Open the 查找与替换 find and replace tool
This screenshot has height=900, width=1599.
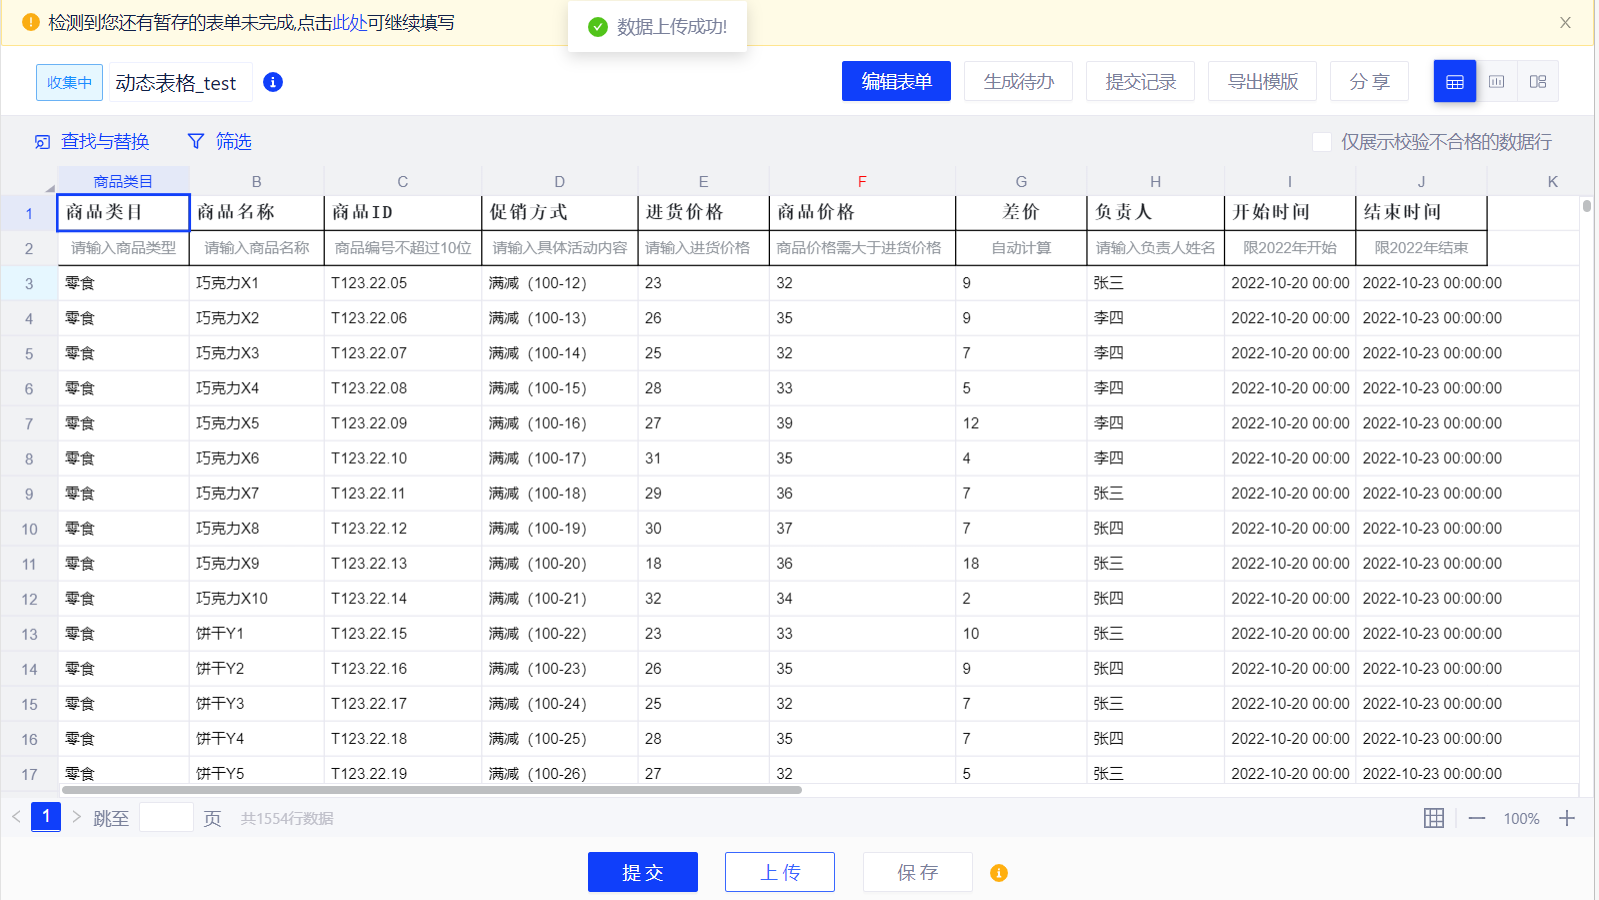[92, 142]
